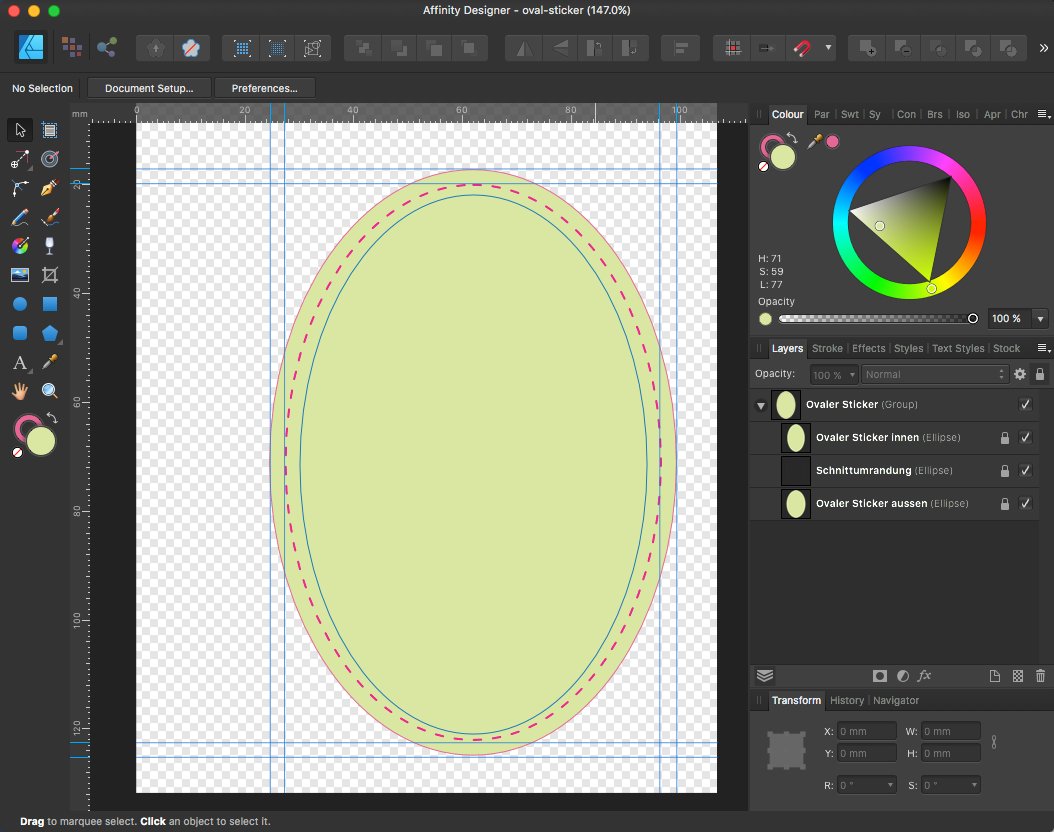
Task: Select the View (hand) tool
Action: coord(19,391)
